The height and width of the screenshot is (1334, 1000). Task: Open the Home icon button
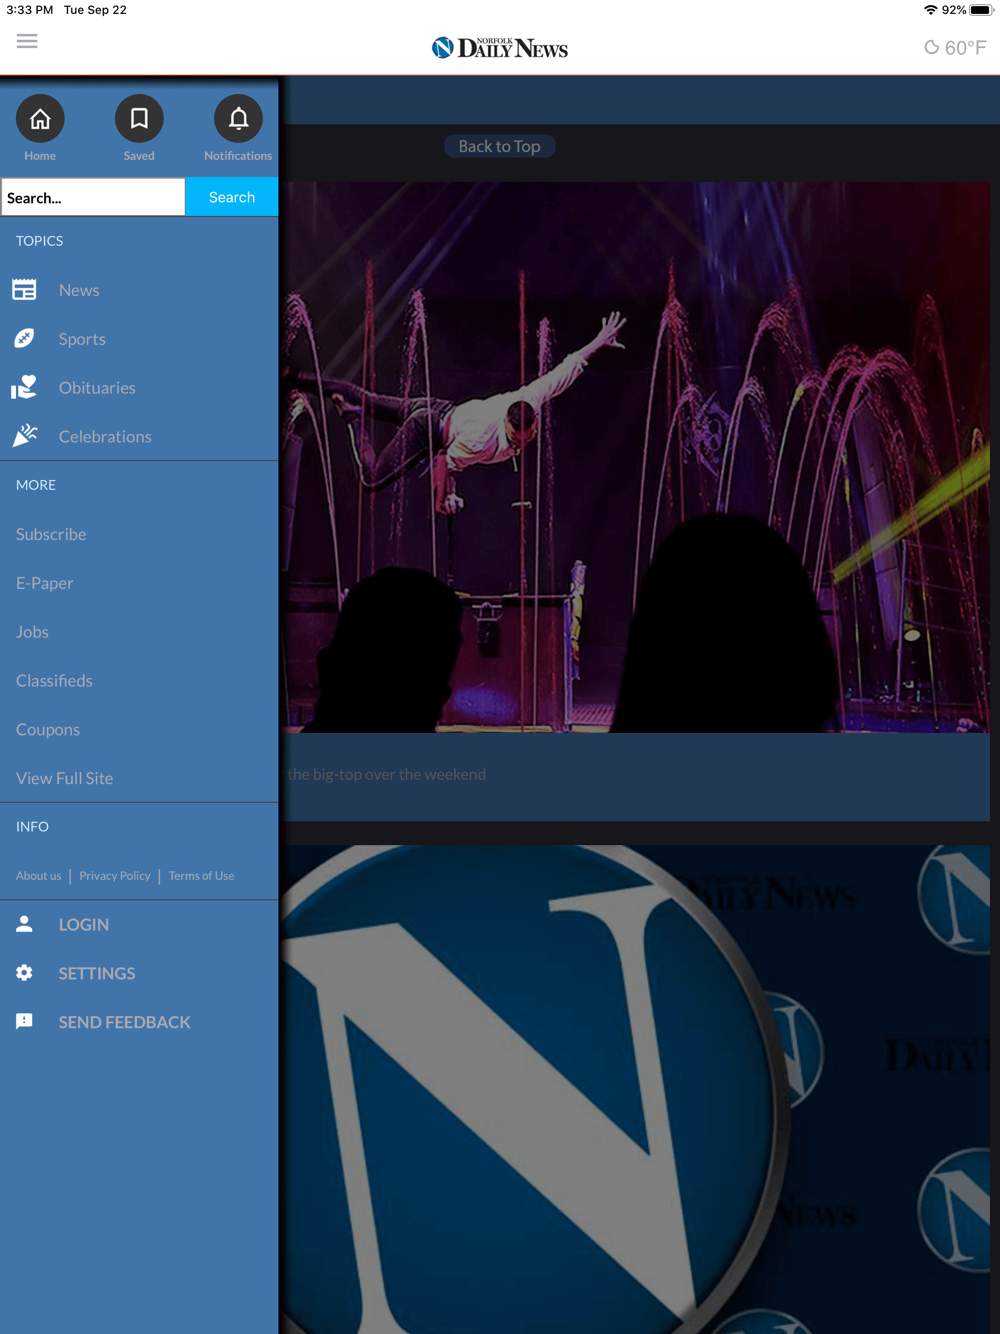pyautogui.click(x=40, y=119)
